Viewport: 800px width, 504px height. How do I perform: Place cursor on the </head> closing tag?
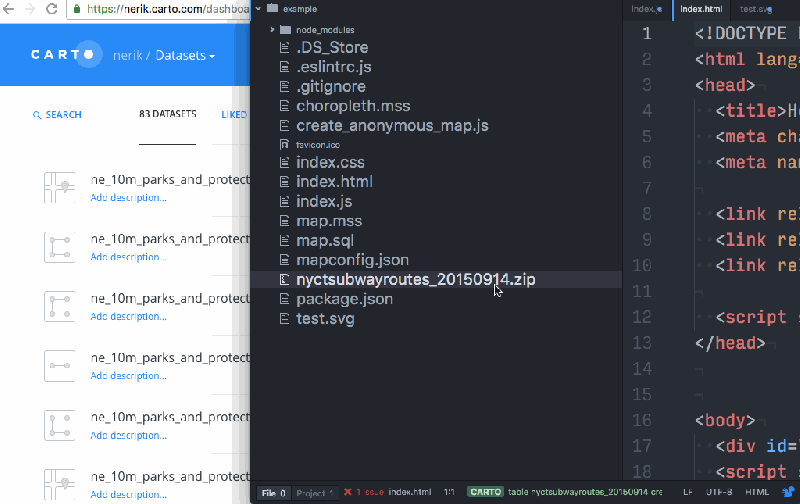(x=730, y=343)
